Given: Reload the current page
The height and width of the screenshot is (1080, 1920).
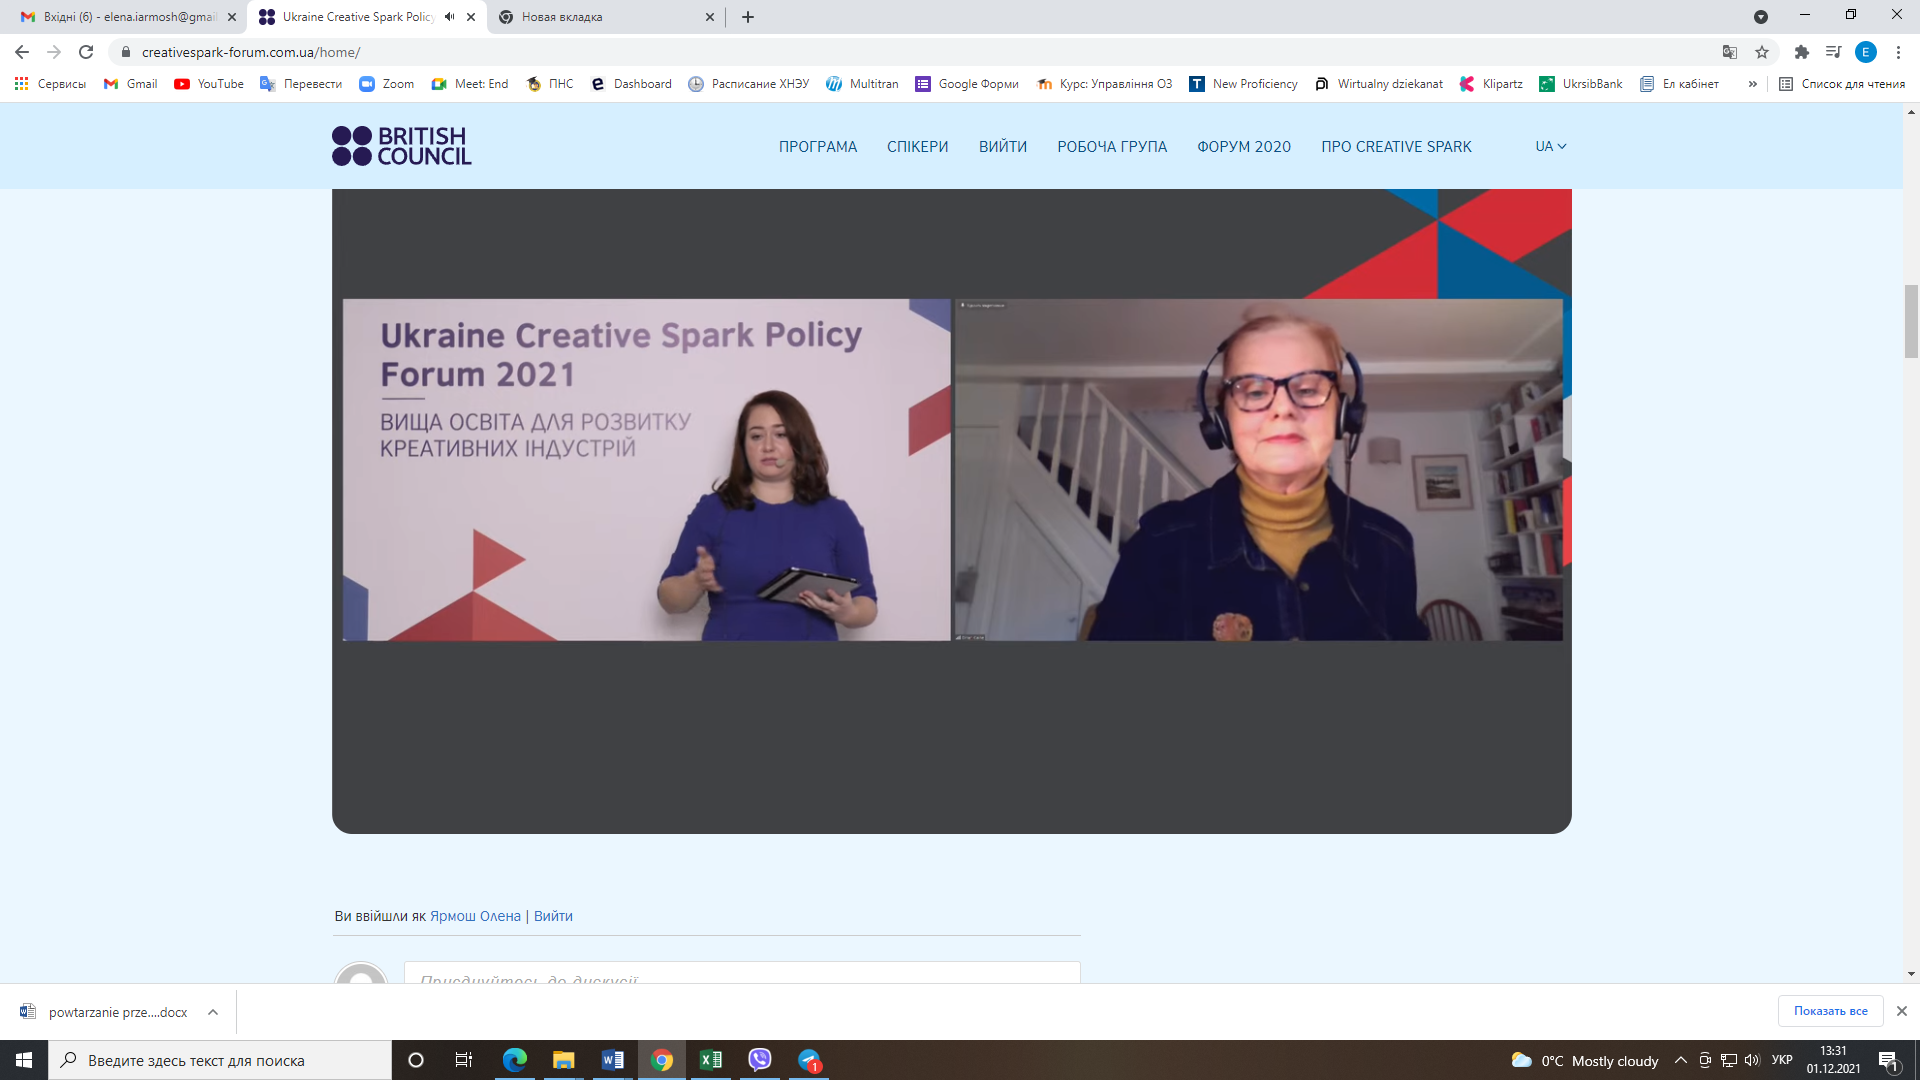Looking at the screenshot, I should (x=86, y=52).
